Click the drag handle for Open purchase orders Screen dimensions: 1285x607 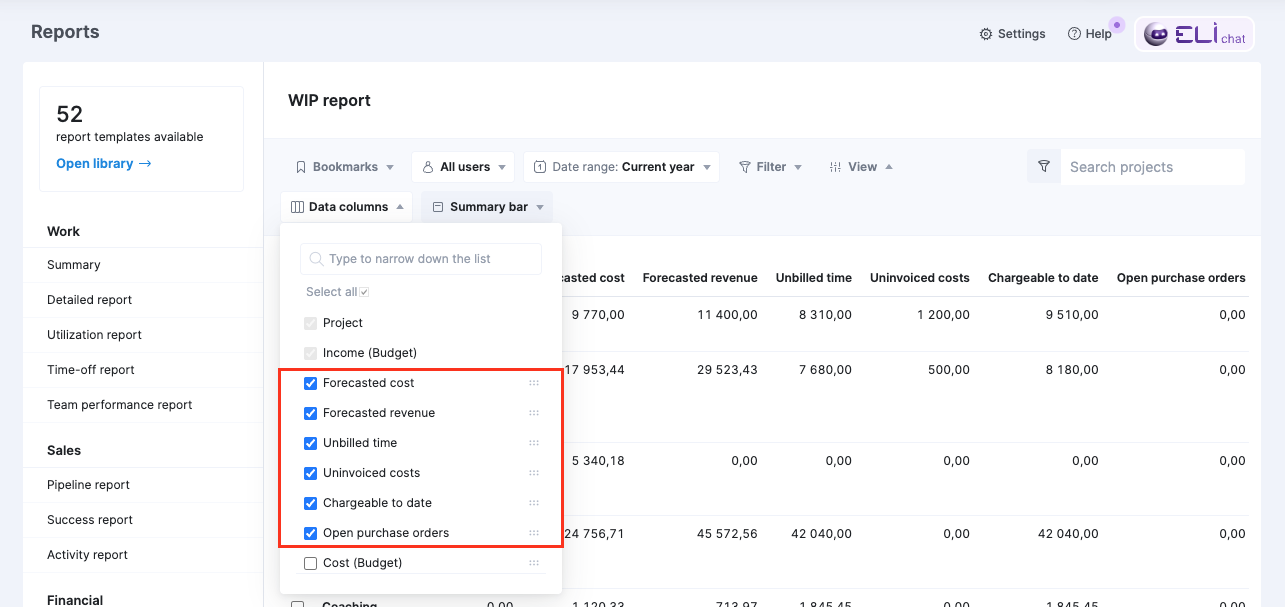534,533
